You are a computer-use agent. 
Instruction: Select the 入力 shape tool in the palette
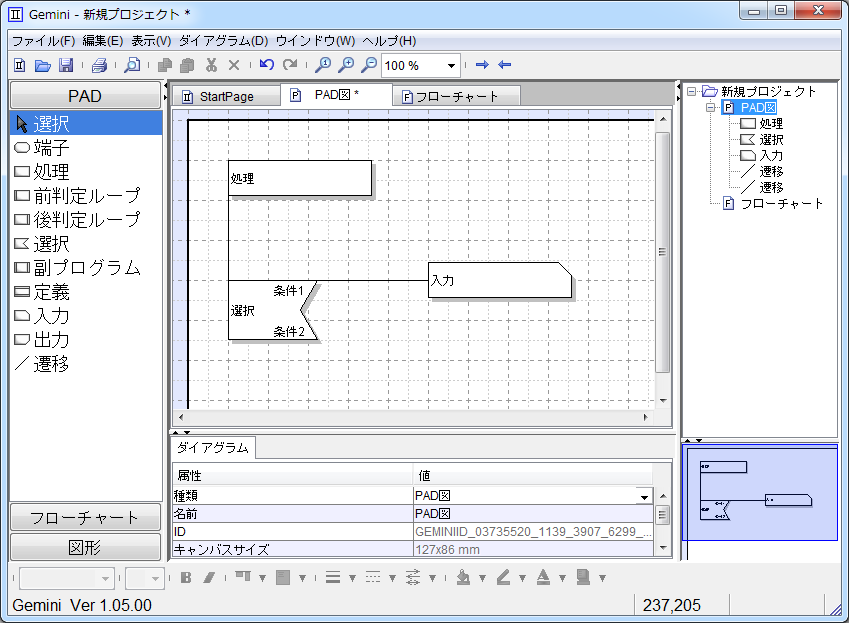pos(86,316)
